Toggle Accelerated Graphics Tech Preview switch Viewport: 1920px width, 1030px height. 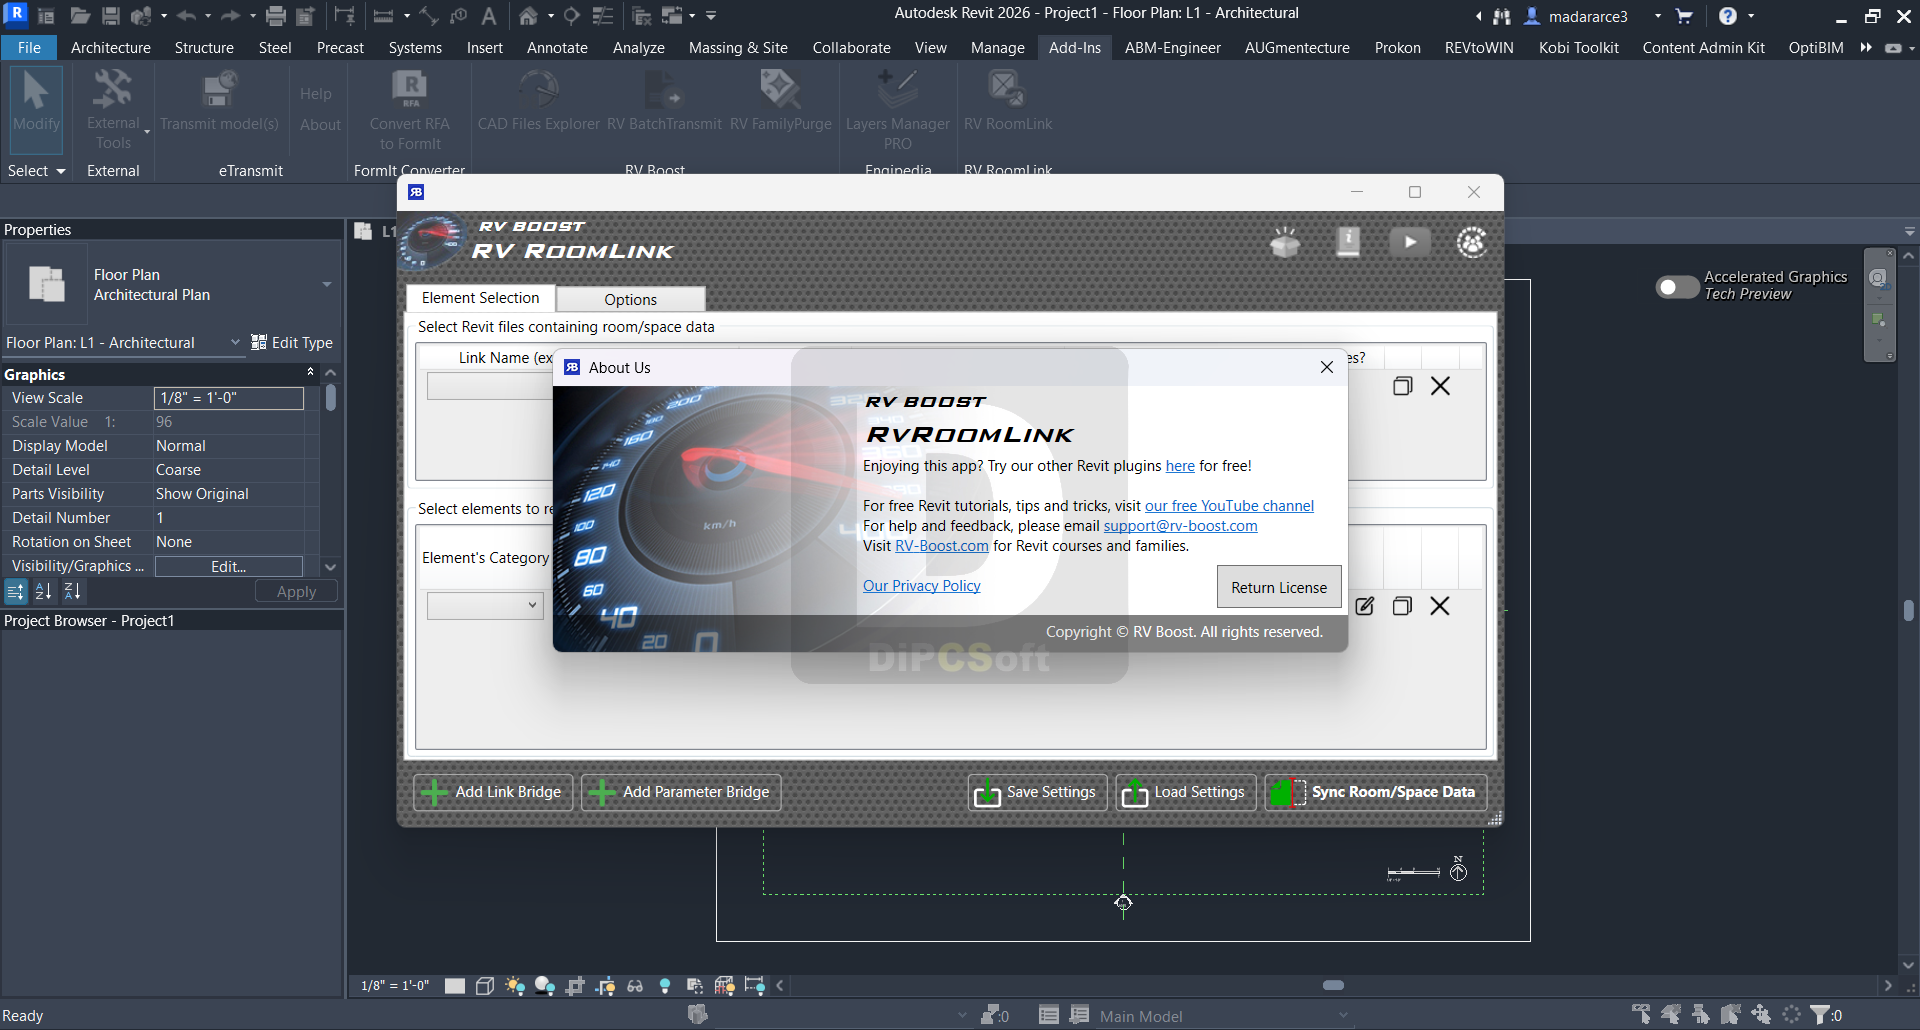point(1677,287)
